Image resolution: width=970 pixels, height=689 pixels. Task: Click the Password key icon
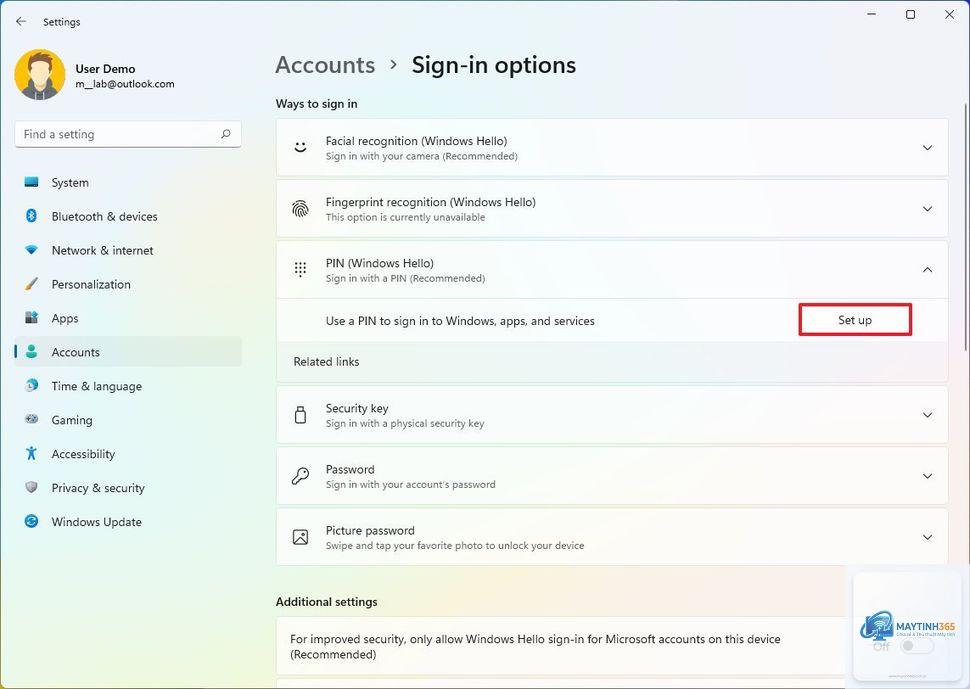point(301,476)
